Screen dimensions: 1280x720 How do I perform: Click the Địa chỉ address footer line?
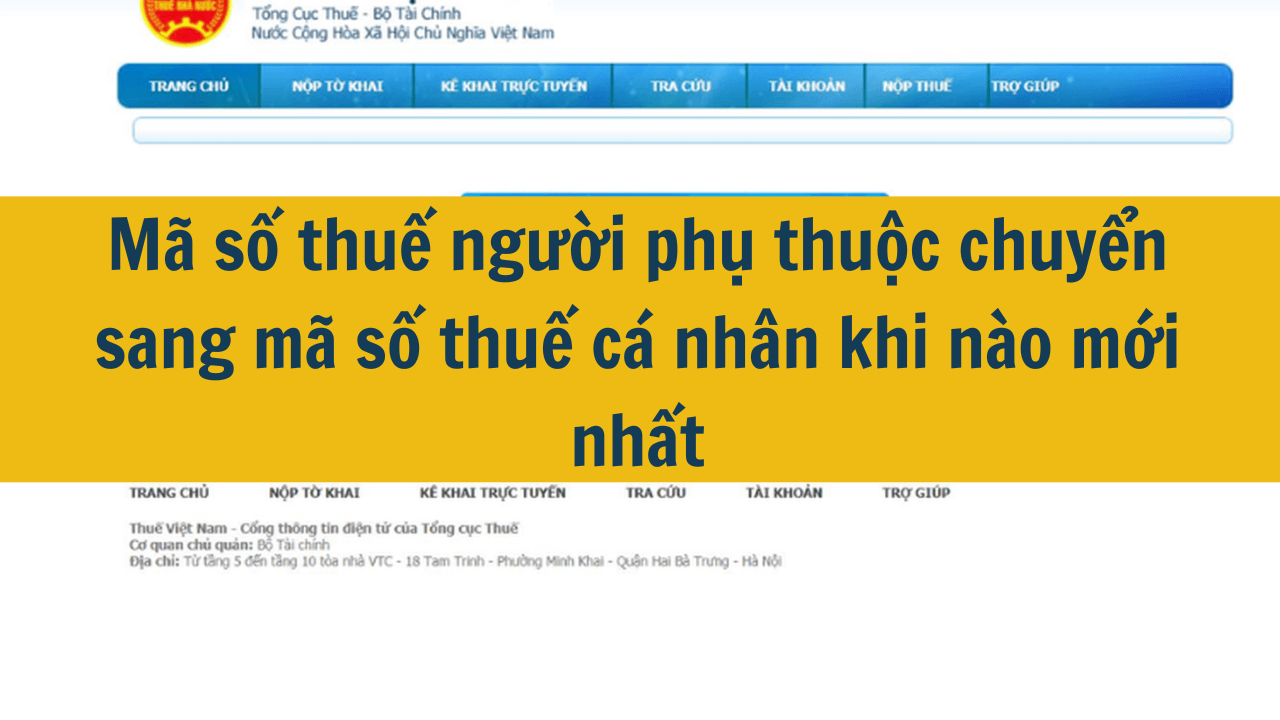(x=455, y=562)
